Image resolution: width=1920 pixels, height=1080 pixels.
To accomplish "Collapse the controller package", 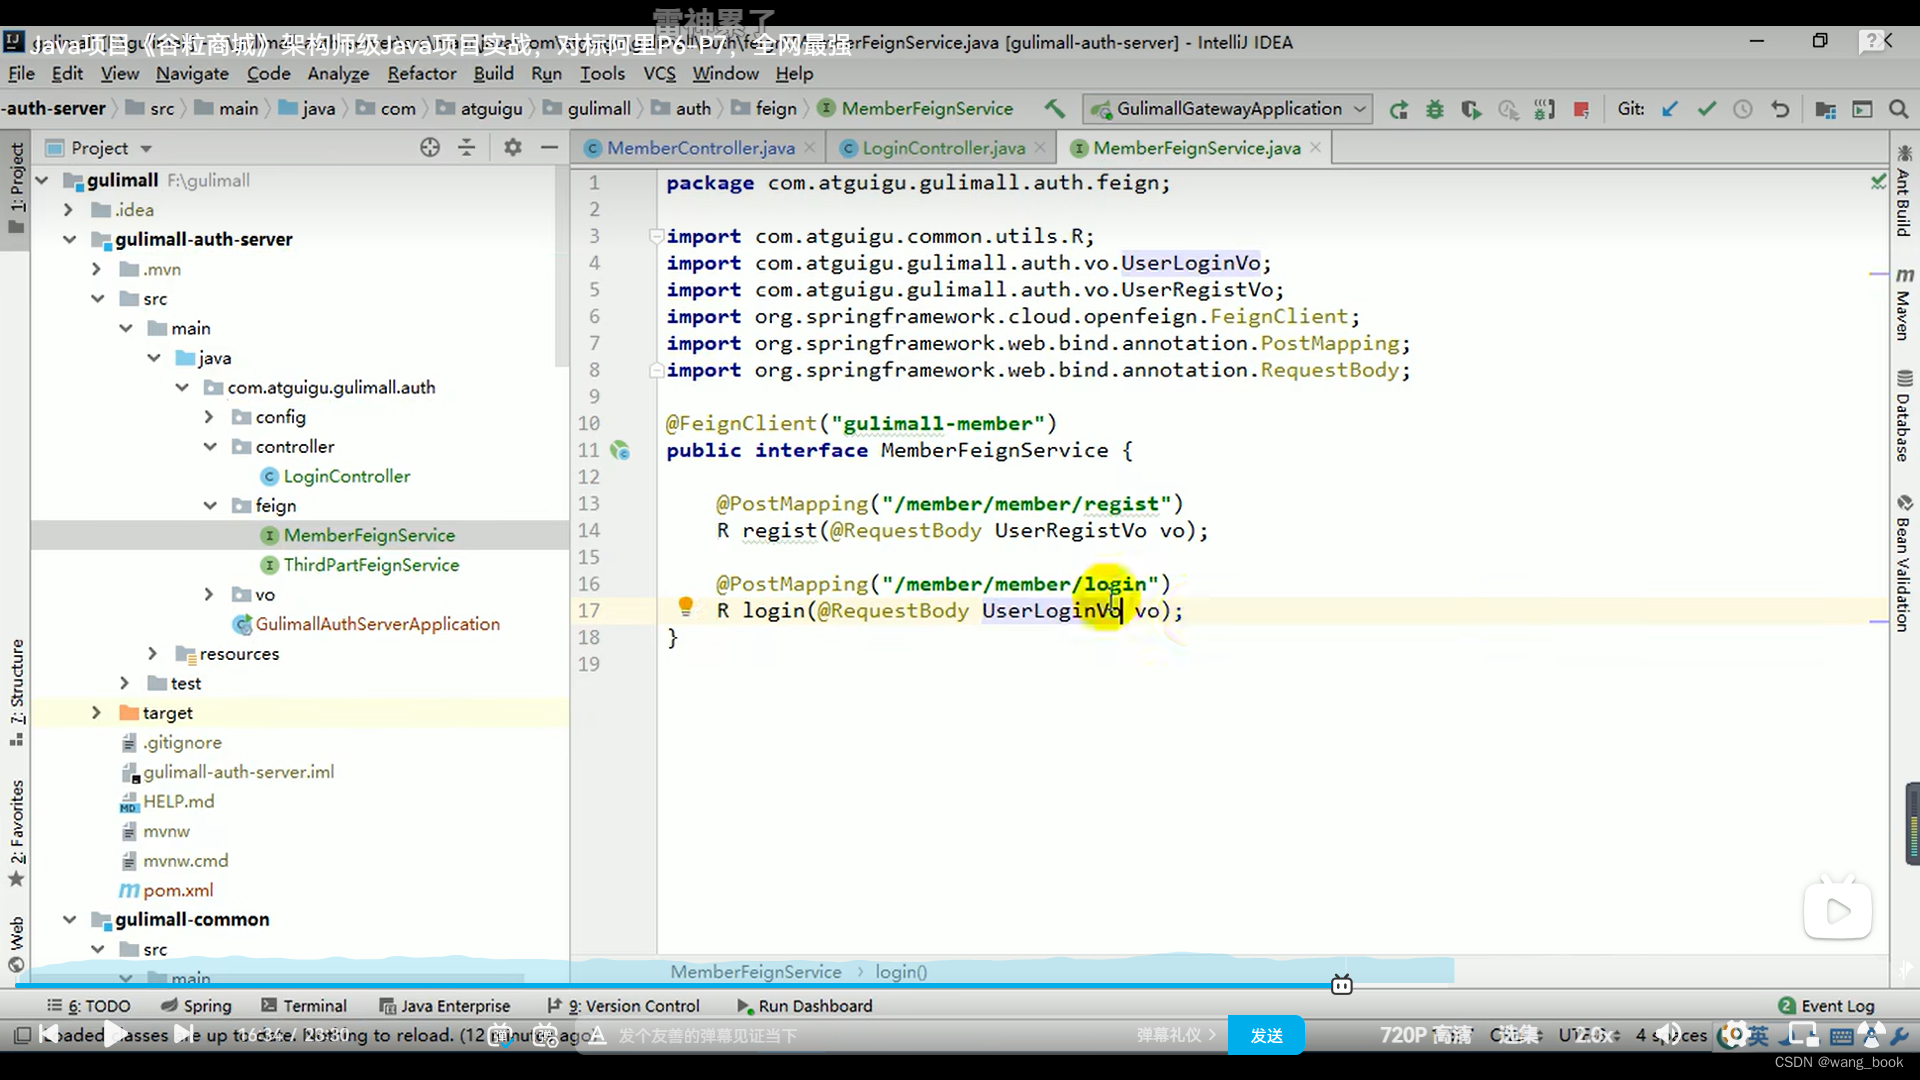I will pos(210,447).
